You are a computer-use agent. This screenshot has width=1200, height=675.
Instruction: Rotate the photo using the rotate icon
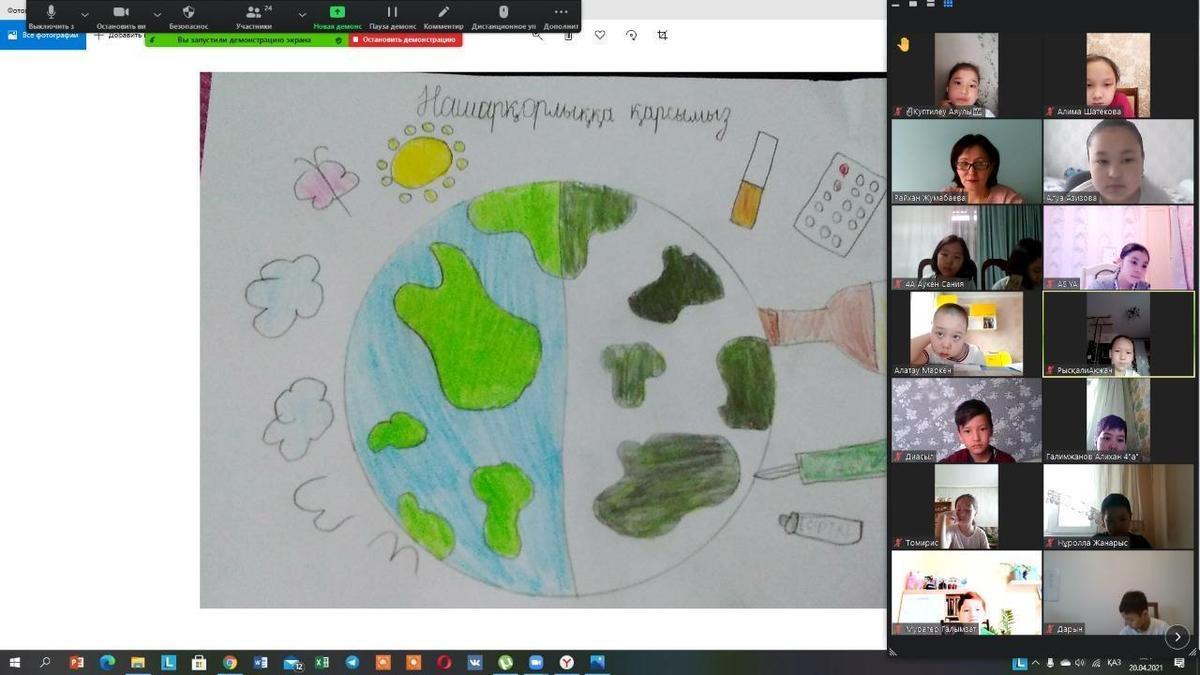click(x=631, y=35)
